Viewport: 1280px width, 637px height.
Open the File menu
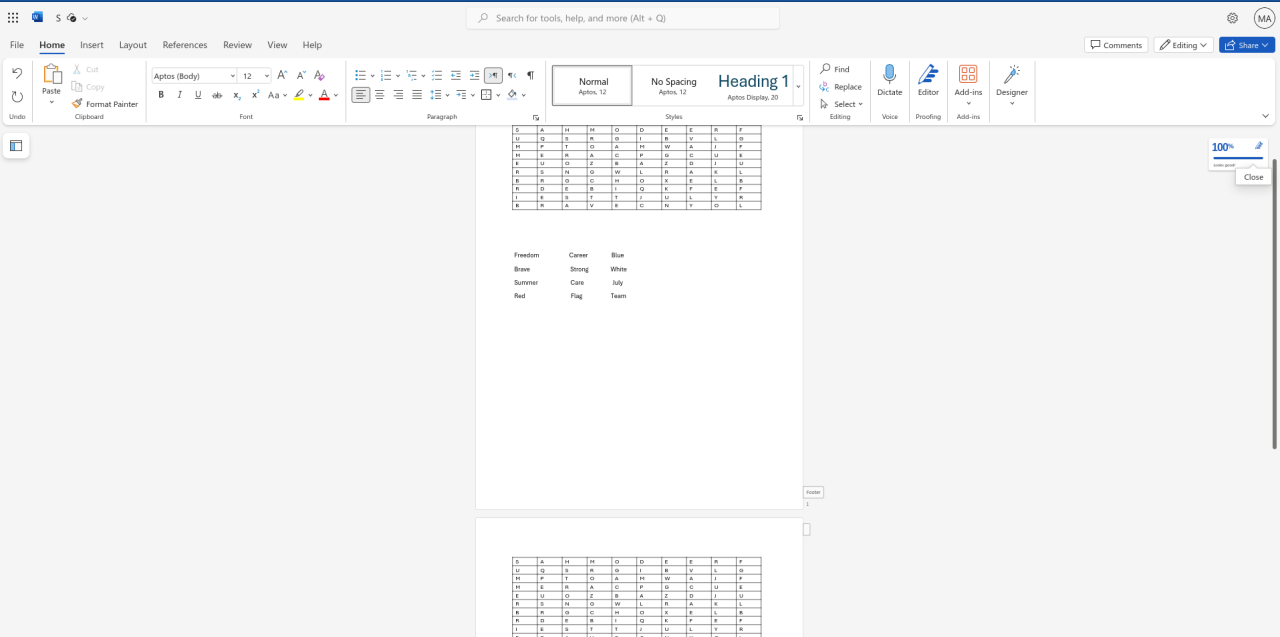pyautogui.click(x=17, y=45)
